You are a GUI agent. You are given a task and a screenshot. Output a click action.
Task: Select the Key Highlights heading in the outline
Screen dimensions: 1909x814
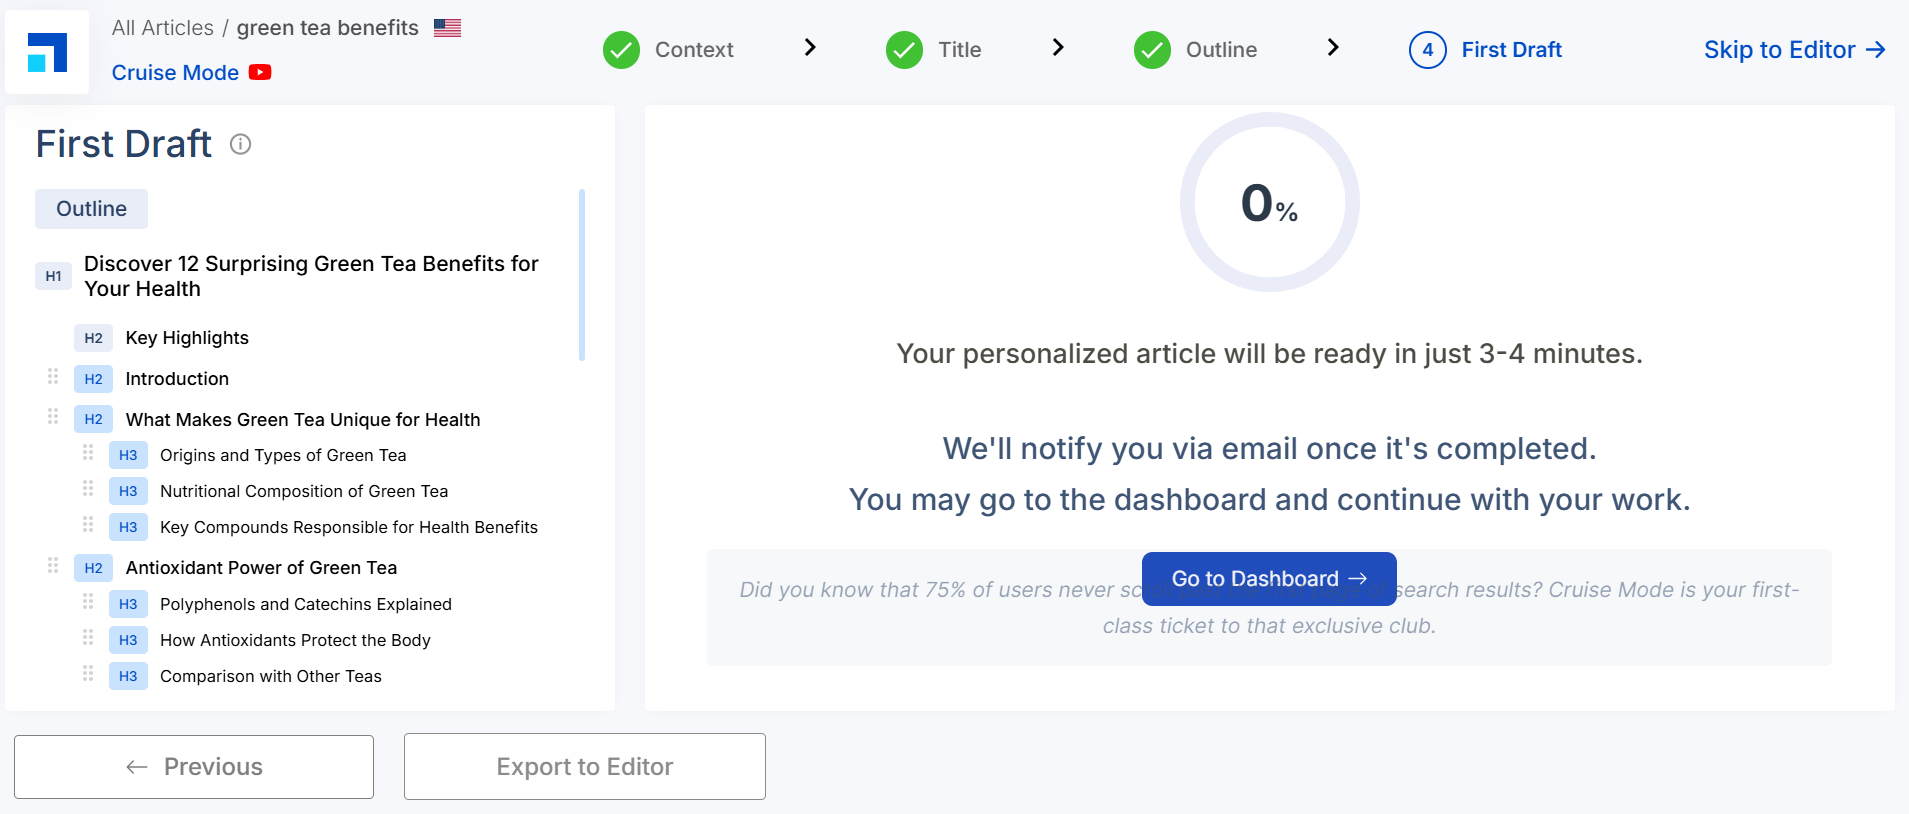[187, 338]
